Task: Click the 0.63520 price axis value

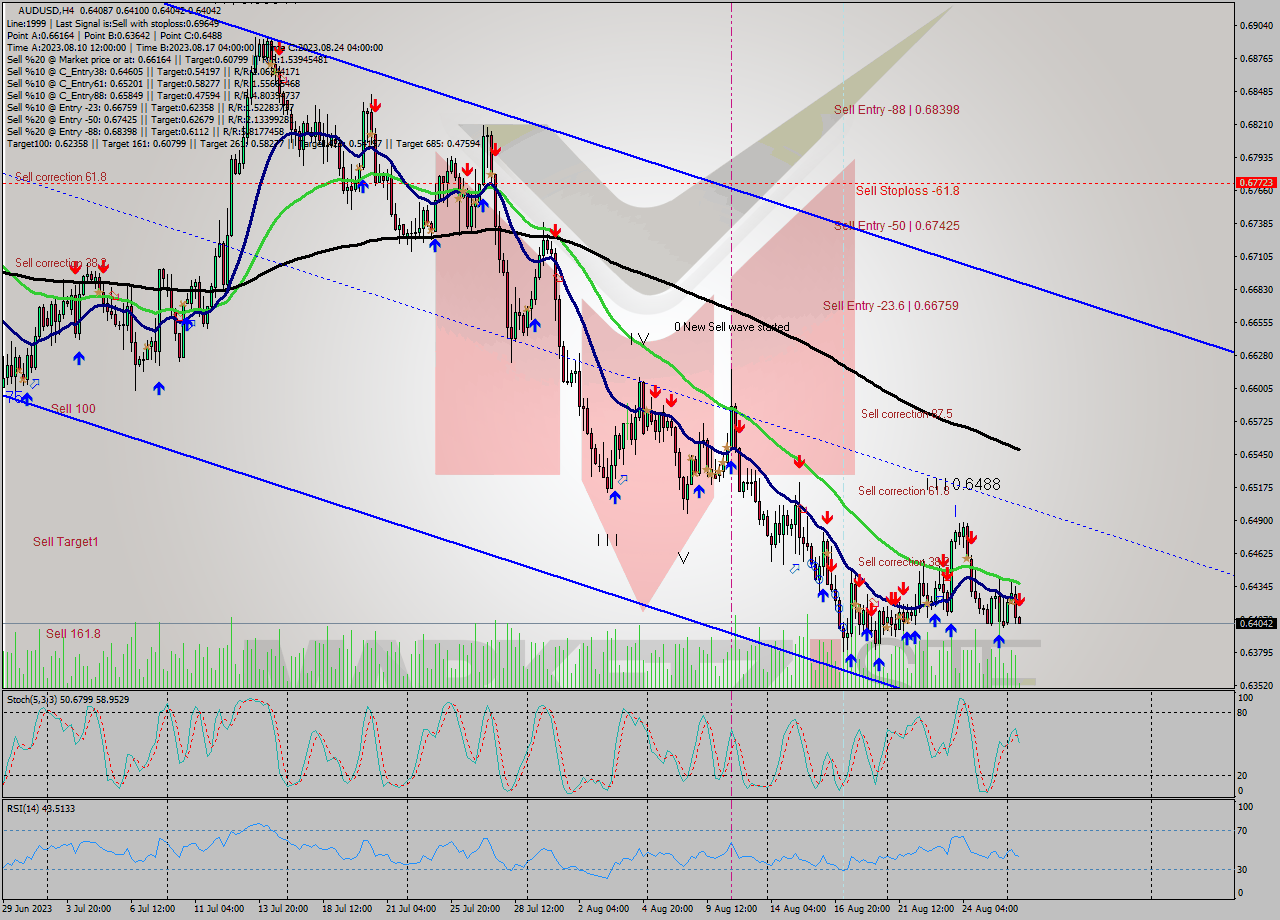Action: tap(1256, 686)
